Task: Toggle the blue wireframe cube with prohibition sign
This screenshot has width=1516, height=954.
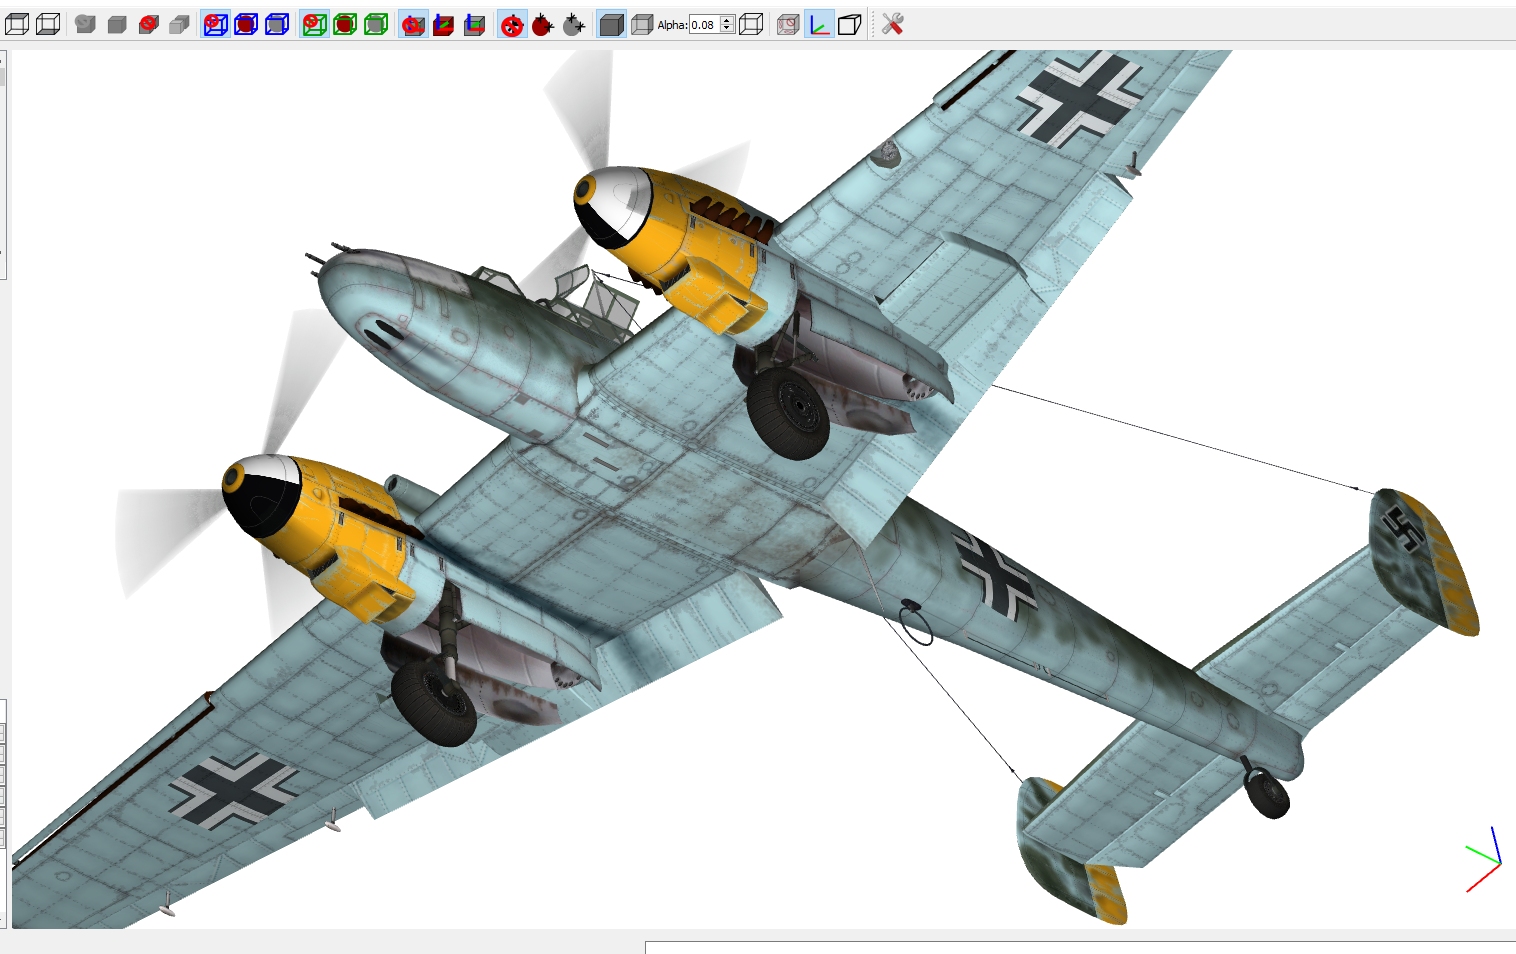Action: point(215,24)
